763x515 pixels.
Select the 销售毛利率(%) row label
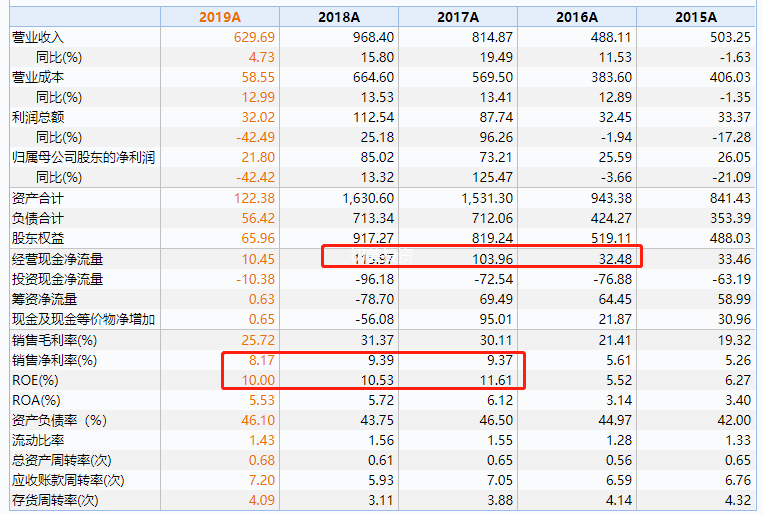pos(54,340)
